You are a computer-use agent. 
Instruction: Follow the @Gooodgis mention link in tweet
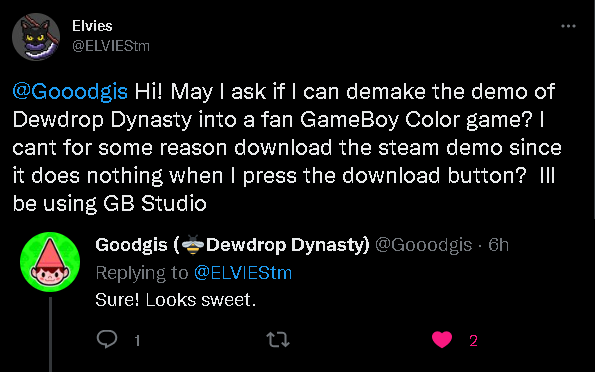[70, 91]
